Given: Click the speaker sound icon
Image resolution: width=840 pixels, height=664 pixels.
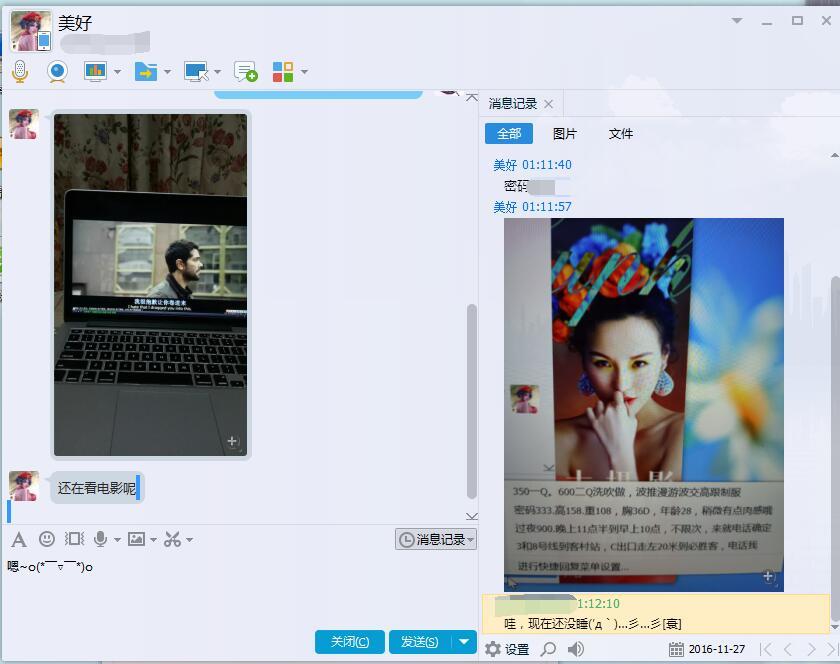Looking at the screenshot, I should [576, 649].
